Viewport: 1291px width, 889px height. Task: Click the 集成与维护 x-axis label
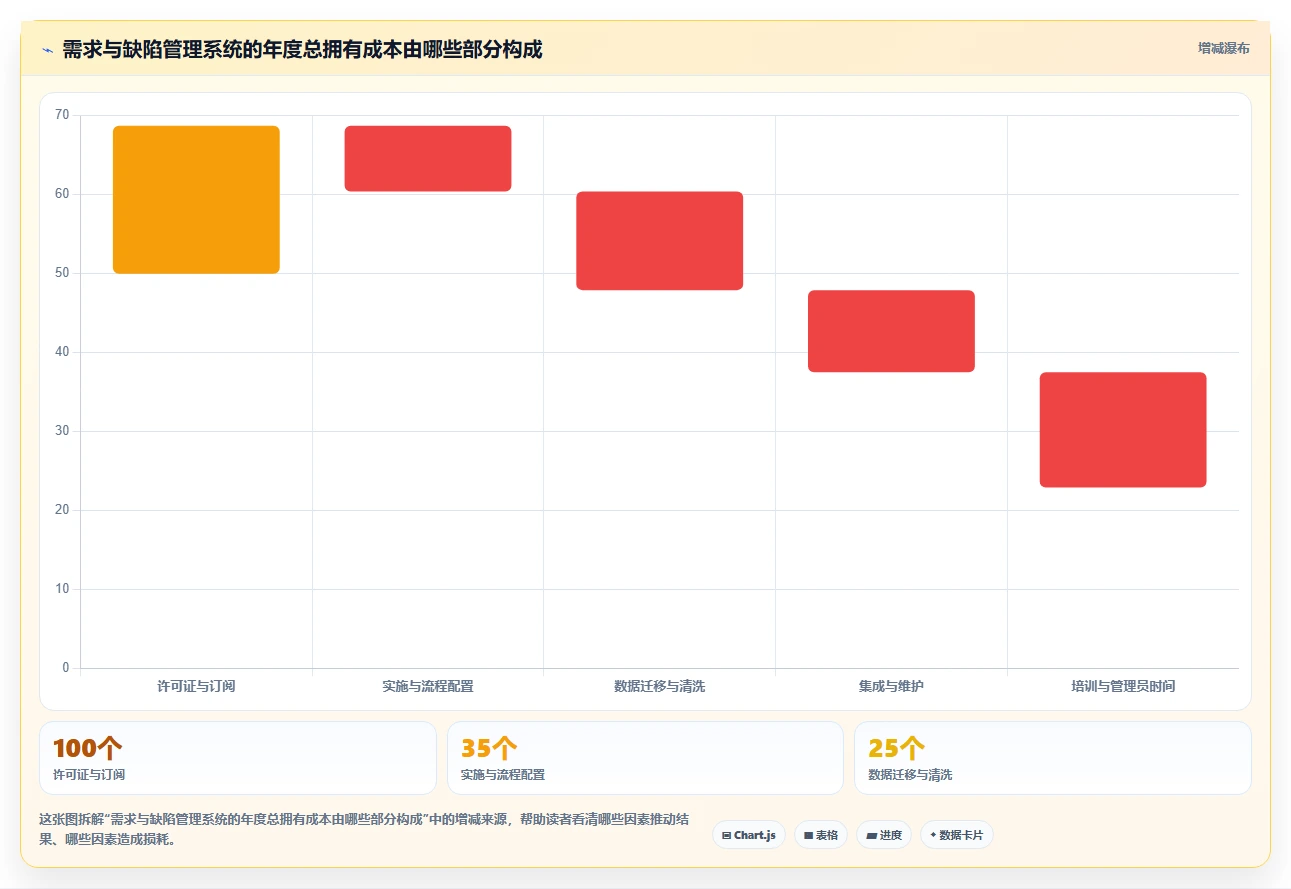click(x=891, y=687)
